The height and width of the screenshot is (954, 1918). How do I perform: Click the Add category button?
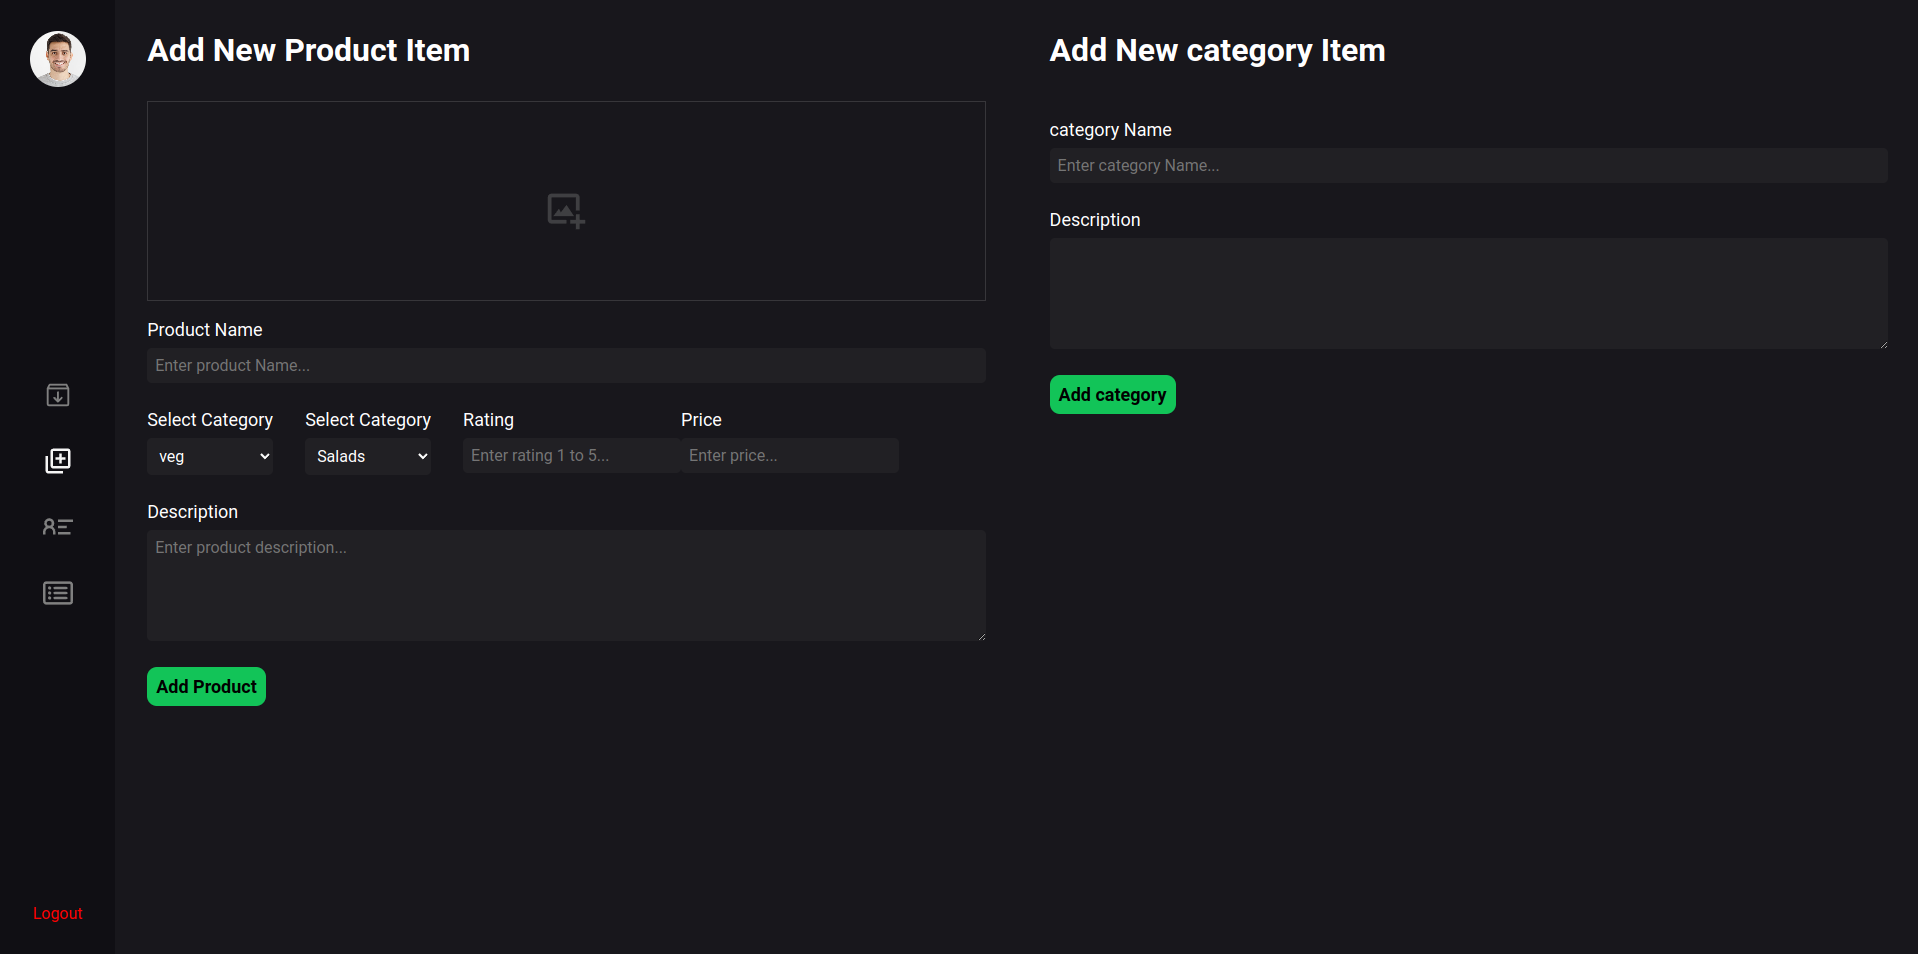coord(1112,394)
